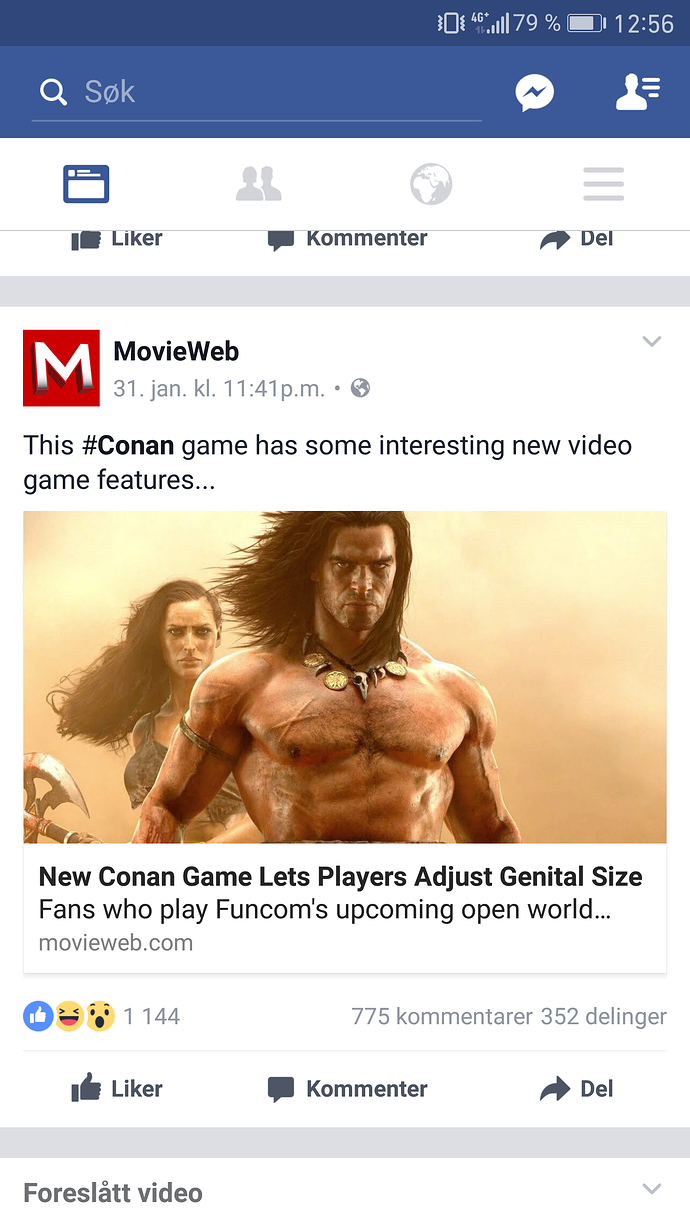Viewport: 690px width, 1226px height.
Task: Tap the search magnifier icon
Action: 52,93
